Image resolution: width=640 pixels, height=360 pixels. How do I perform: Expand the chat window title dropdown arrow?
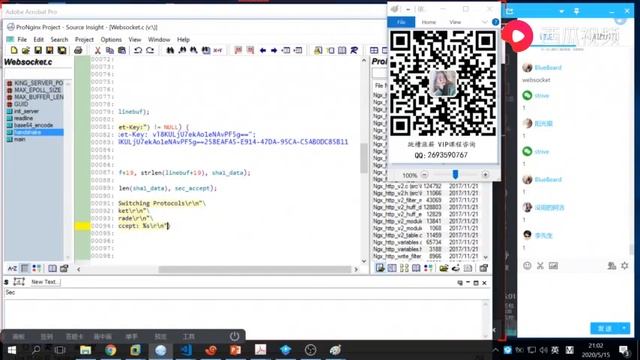tap(562, 11)
